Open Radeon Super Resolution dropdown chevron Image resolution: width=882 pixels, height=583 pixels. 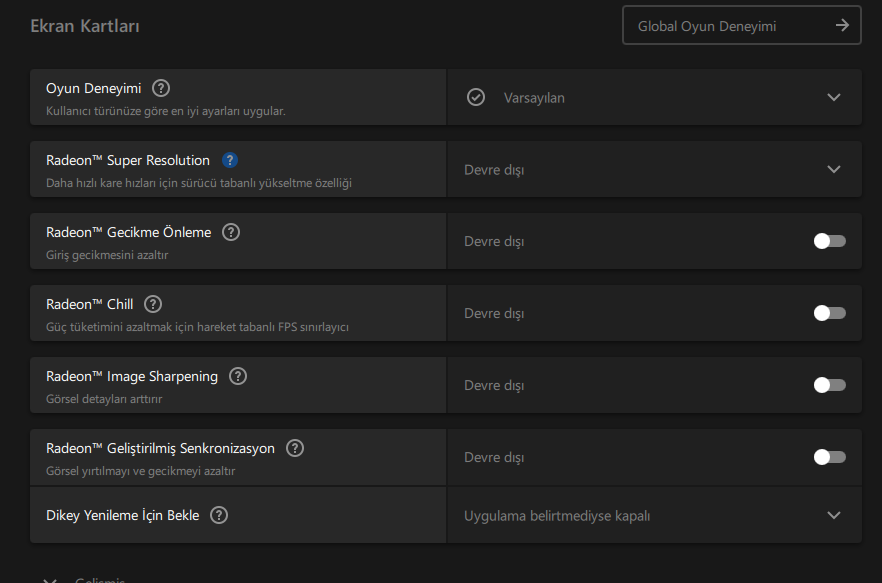point(834,169)
